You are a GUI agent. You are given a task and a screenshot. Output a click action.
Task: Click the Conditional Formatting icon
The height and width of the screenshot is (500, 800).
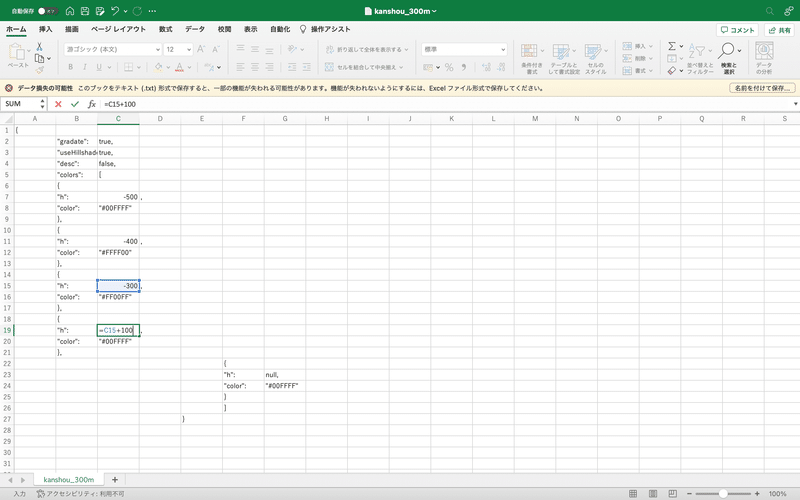(x=529, y=51)
